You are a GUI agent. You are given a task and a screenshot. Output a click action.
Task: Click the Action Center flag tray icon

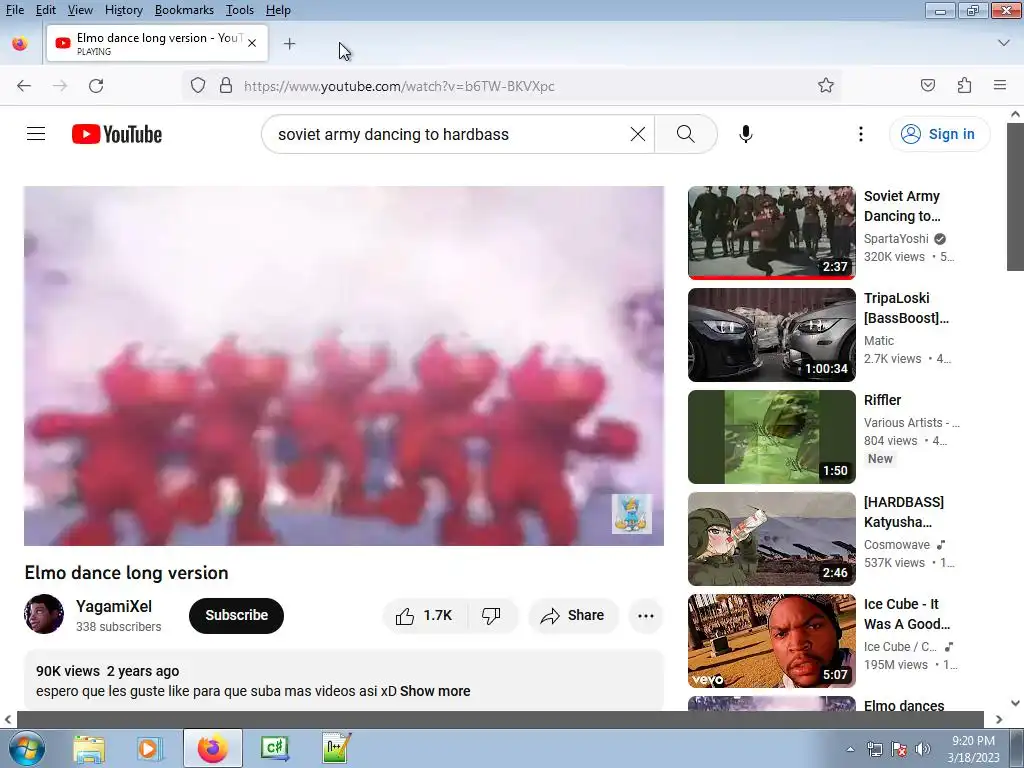899,749
